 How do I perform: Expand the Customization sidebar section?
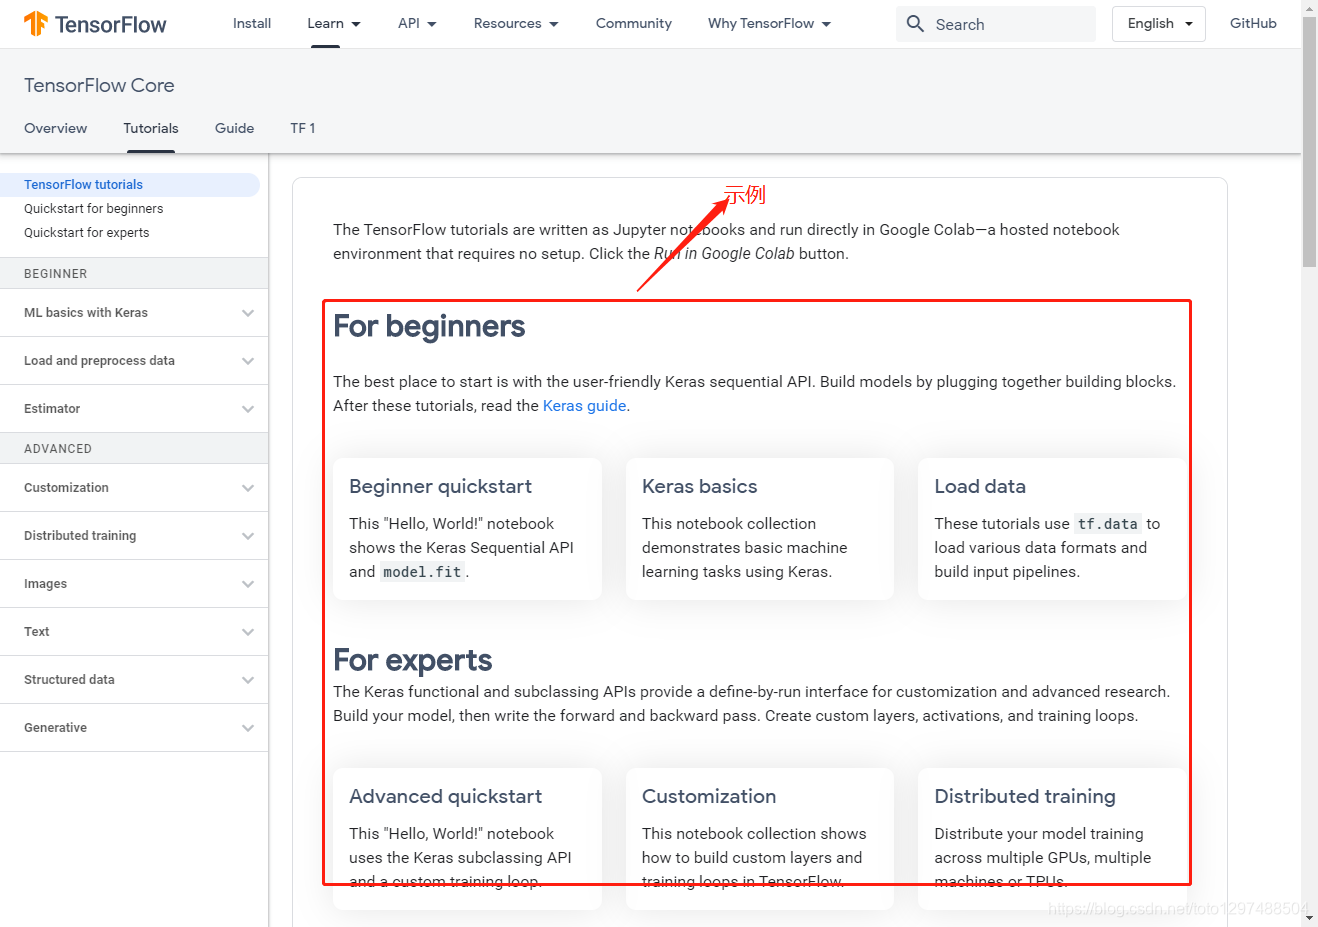134,488
